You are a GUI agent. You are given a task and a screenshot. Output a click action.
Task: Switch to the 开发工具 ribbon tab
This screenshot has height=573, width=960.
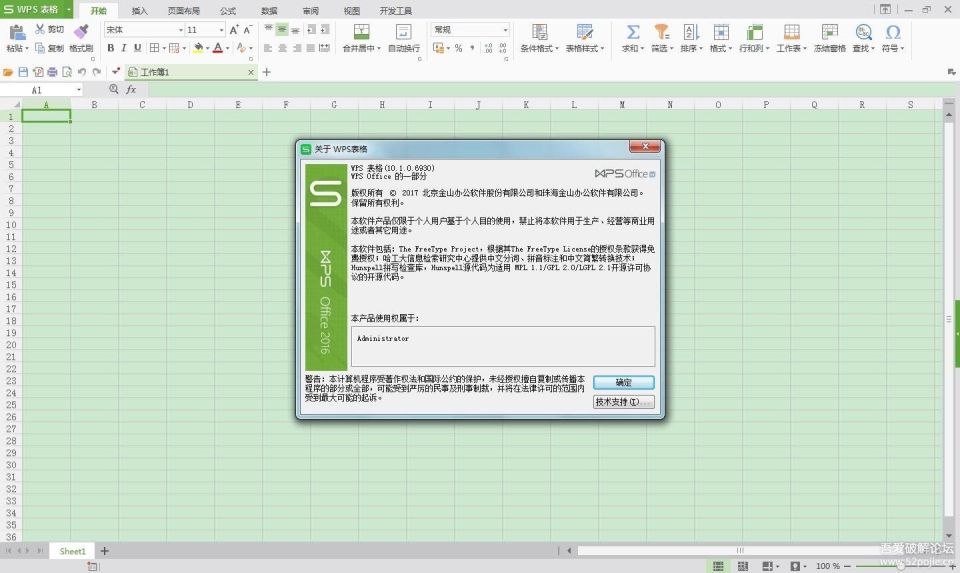point(396,11)
